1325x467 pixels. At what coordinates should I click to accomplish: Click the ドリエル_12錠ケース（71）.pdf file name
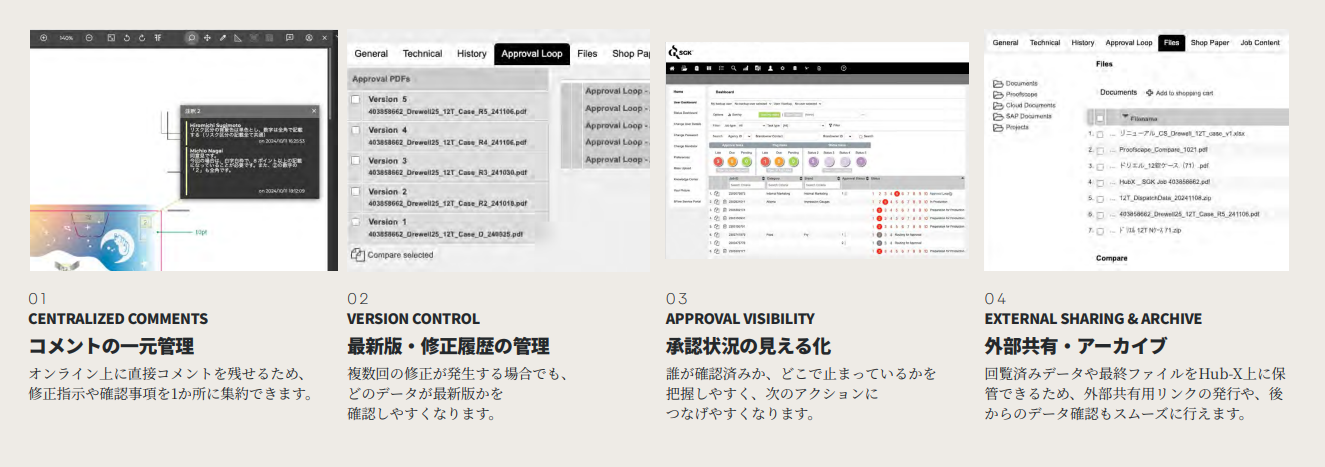[x=1164, y=166]
